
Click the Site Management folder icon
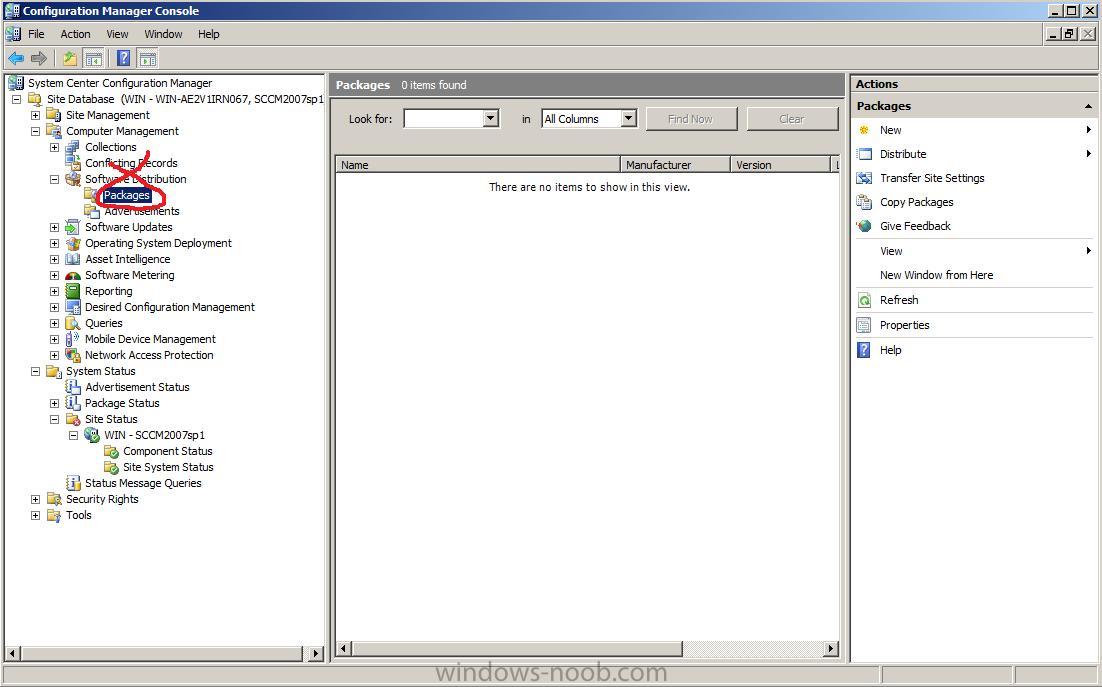(54, 114)
